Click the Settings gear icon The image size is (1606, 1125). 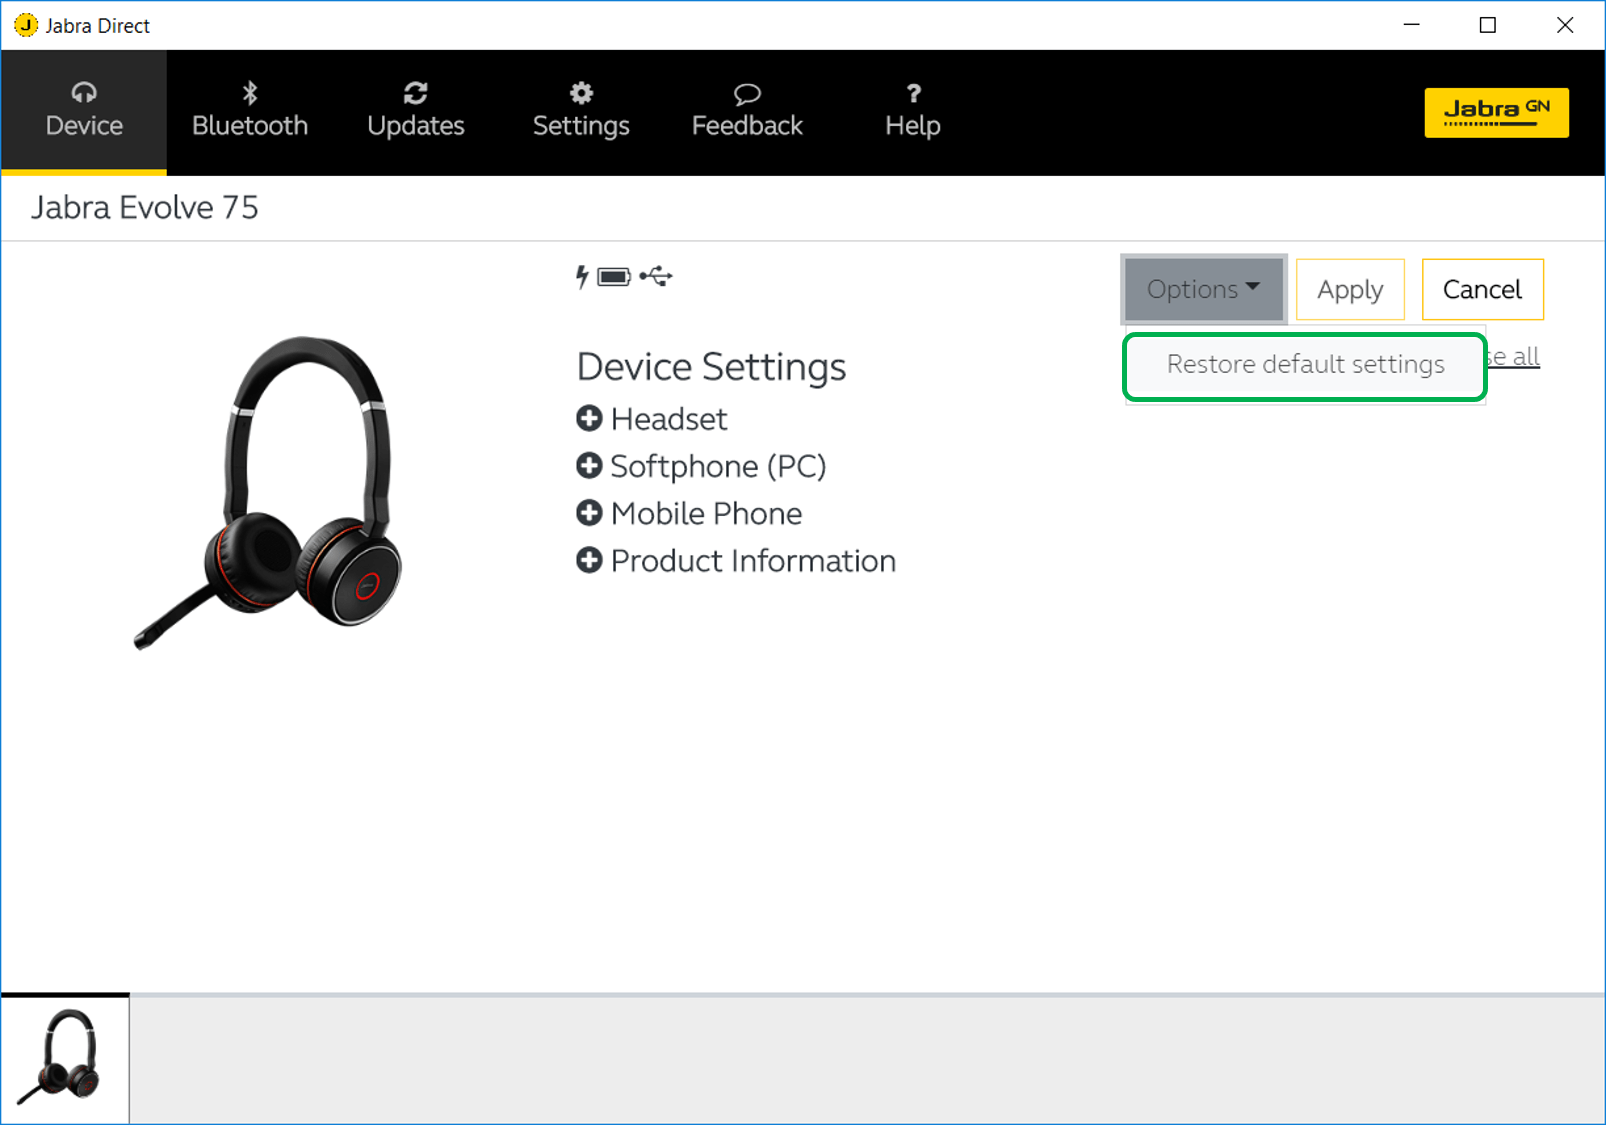(x=581, y=94)
